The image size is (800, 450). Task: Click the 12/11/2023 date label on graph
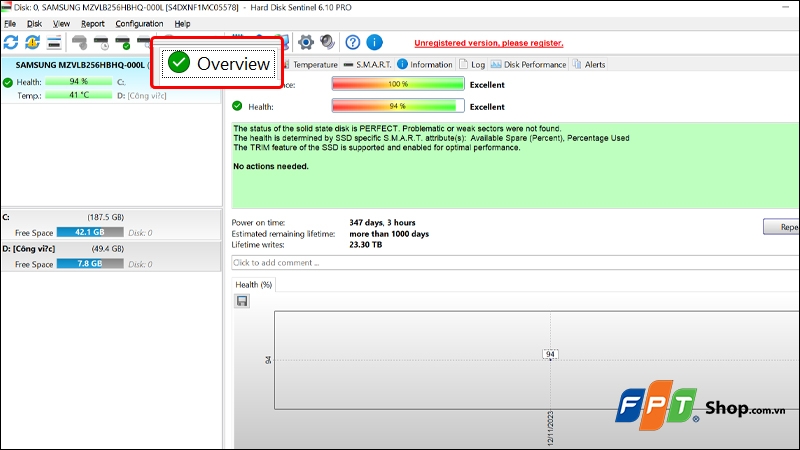click(x=551, y=429)
